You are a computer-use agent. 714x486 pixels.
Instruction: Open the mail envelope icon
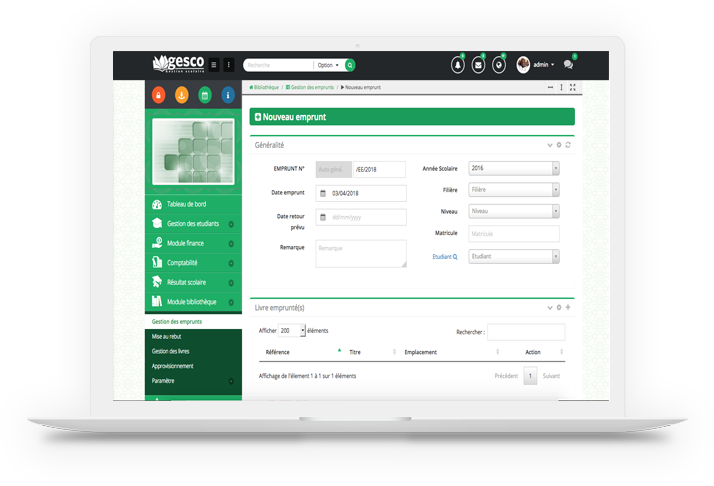[478, 65]
